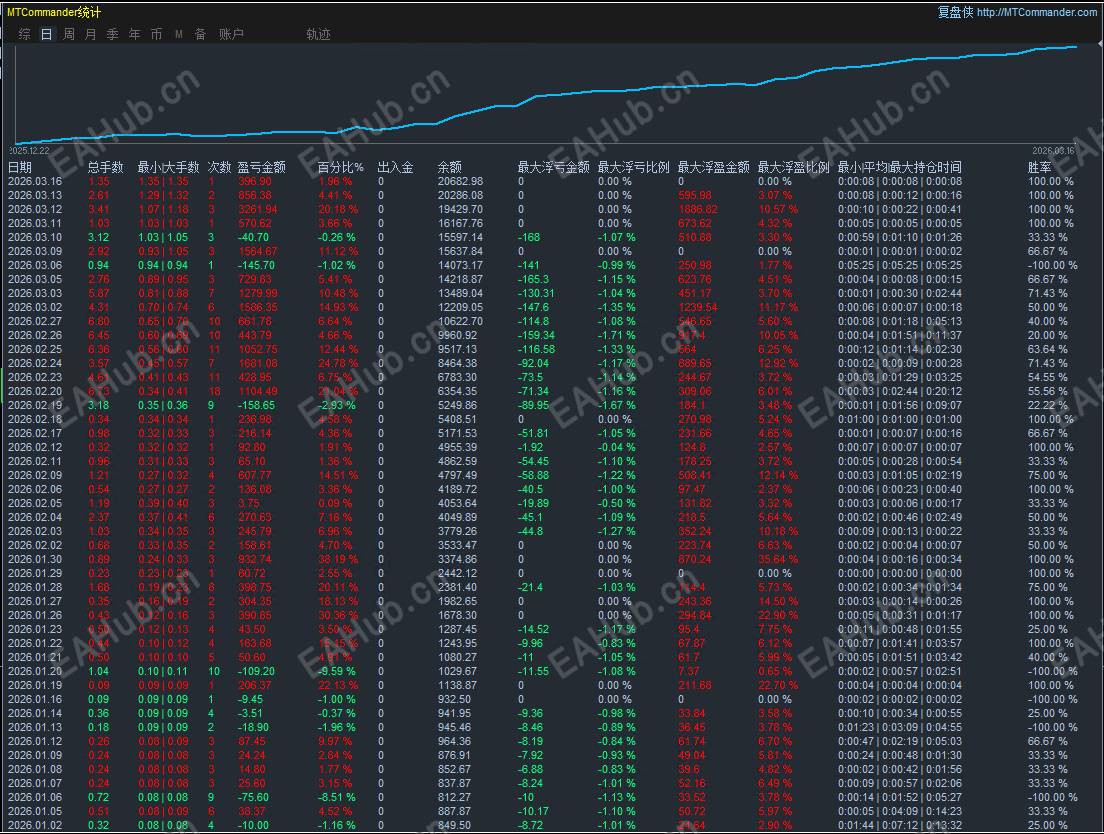1104x834 pixels.
Task: Click the 胜率 column header
Action: 1039,167
